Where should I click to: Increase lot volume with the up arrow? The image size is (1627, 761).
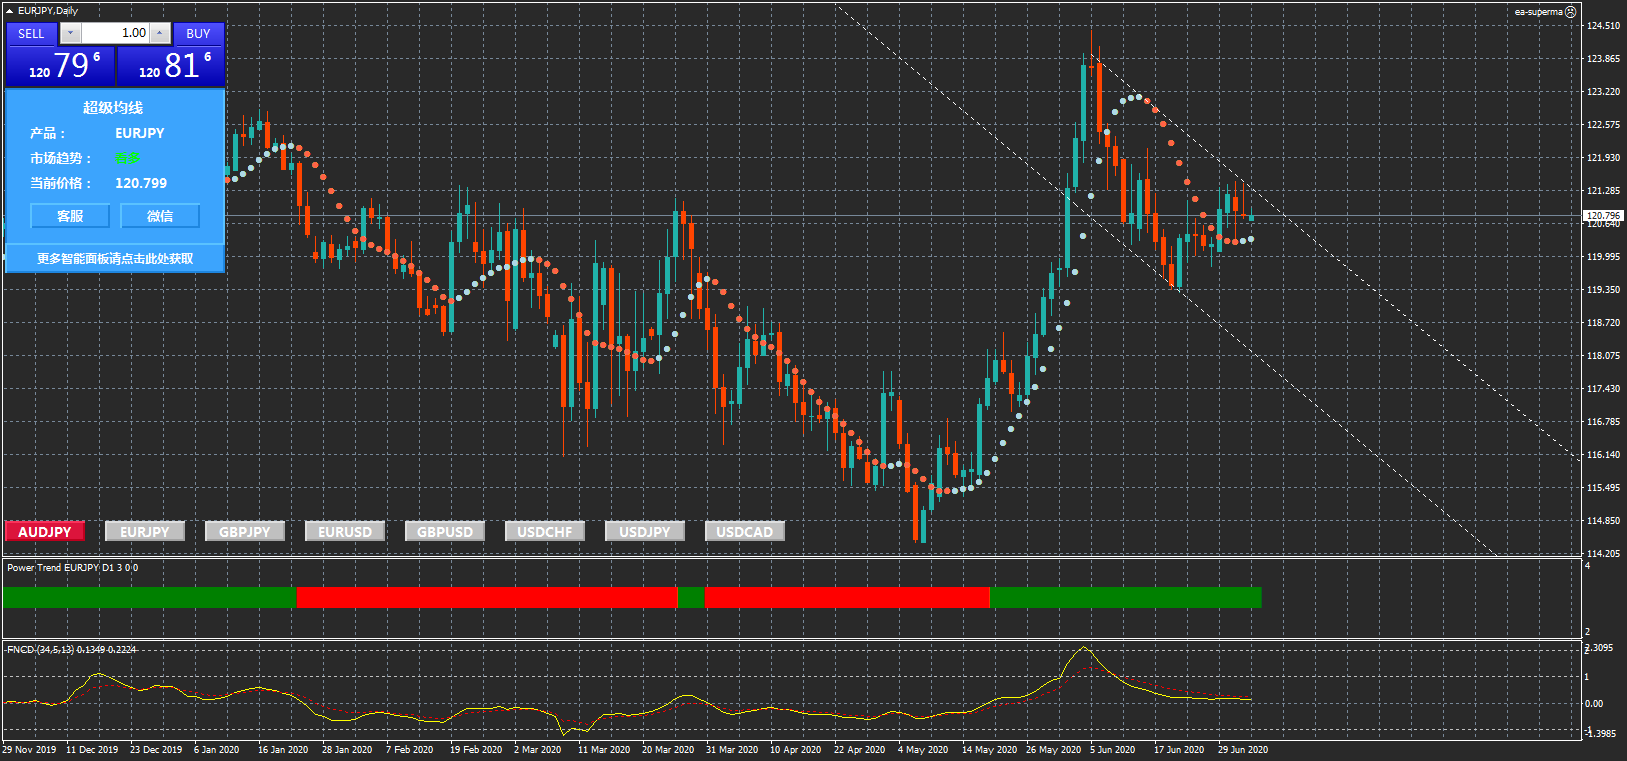tap(160, 33)
